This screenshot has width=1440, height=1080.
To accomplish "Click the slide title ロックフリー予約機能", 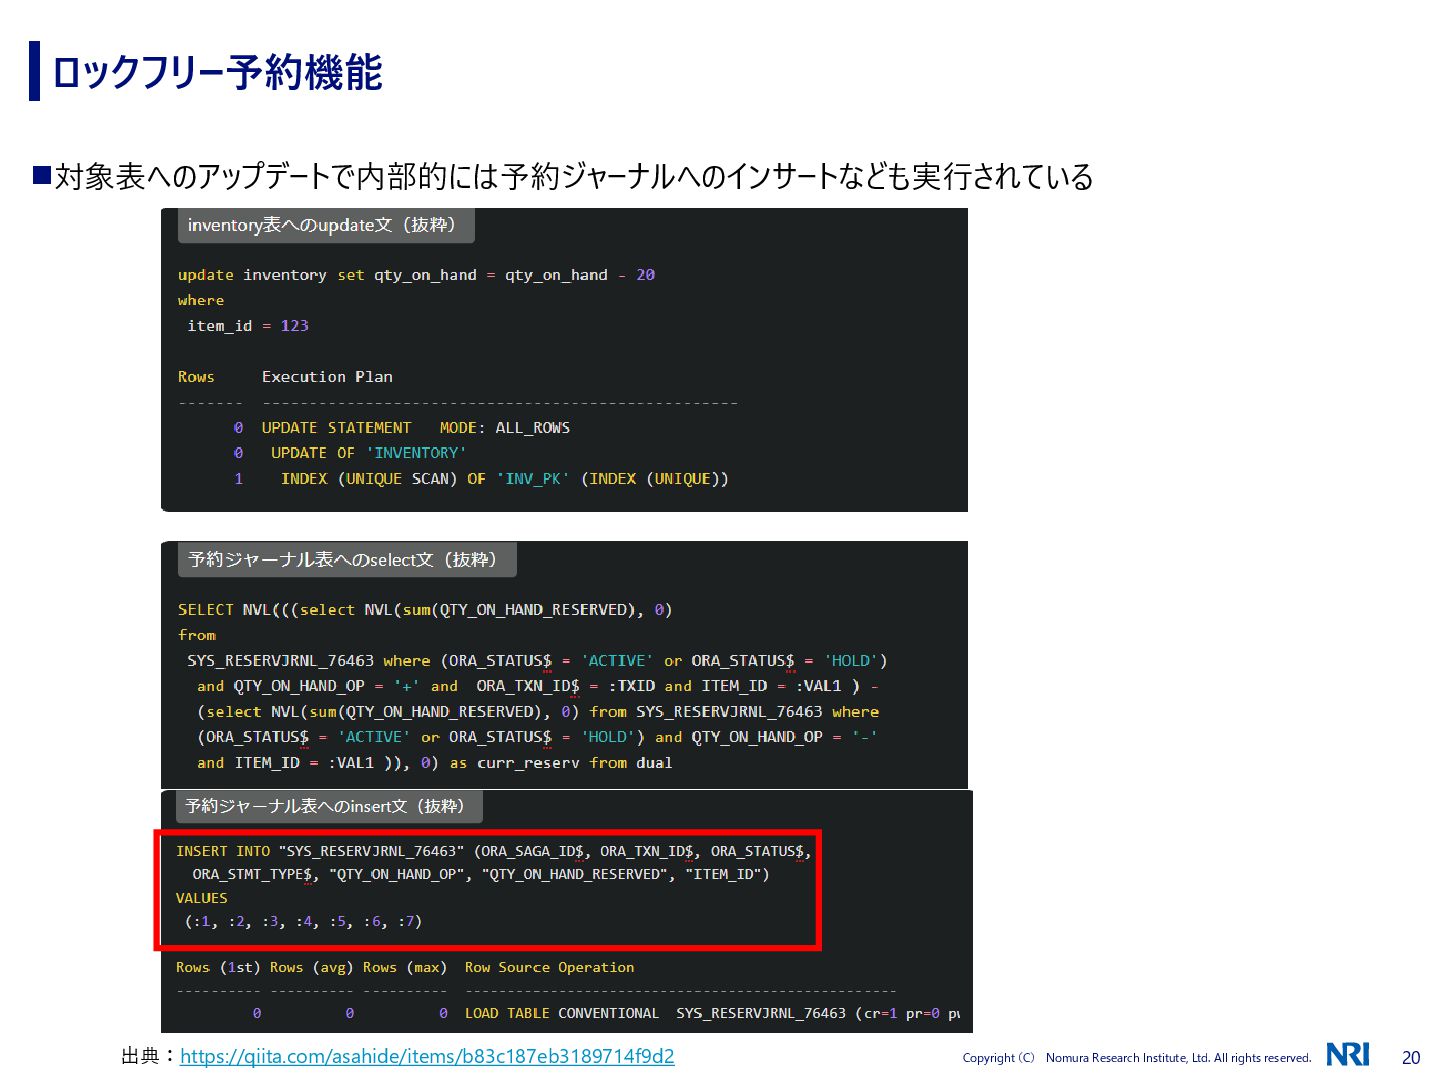I will pyautogui.click(x=217, y=72).
